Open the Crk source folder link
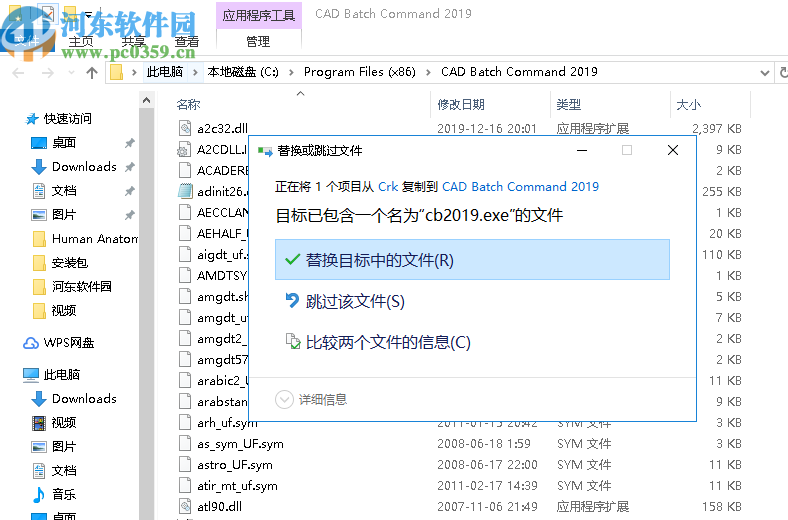 (x=388, y=187)
